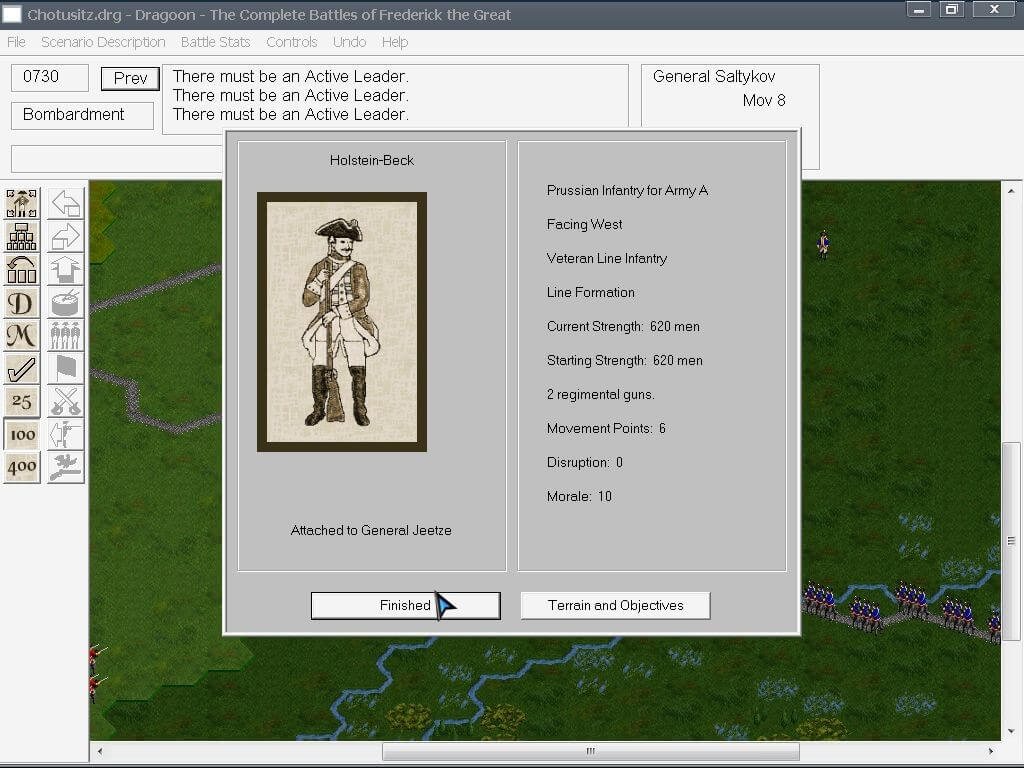This screenshot has width=1024, height=768.
Task: Click the curved arrow over units icon
Action: point(21,270)
